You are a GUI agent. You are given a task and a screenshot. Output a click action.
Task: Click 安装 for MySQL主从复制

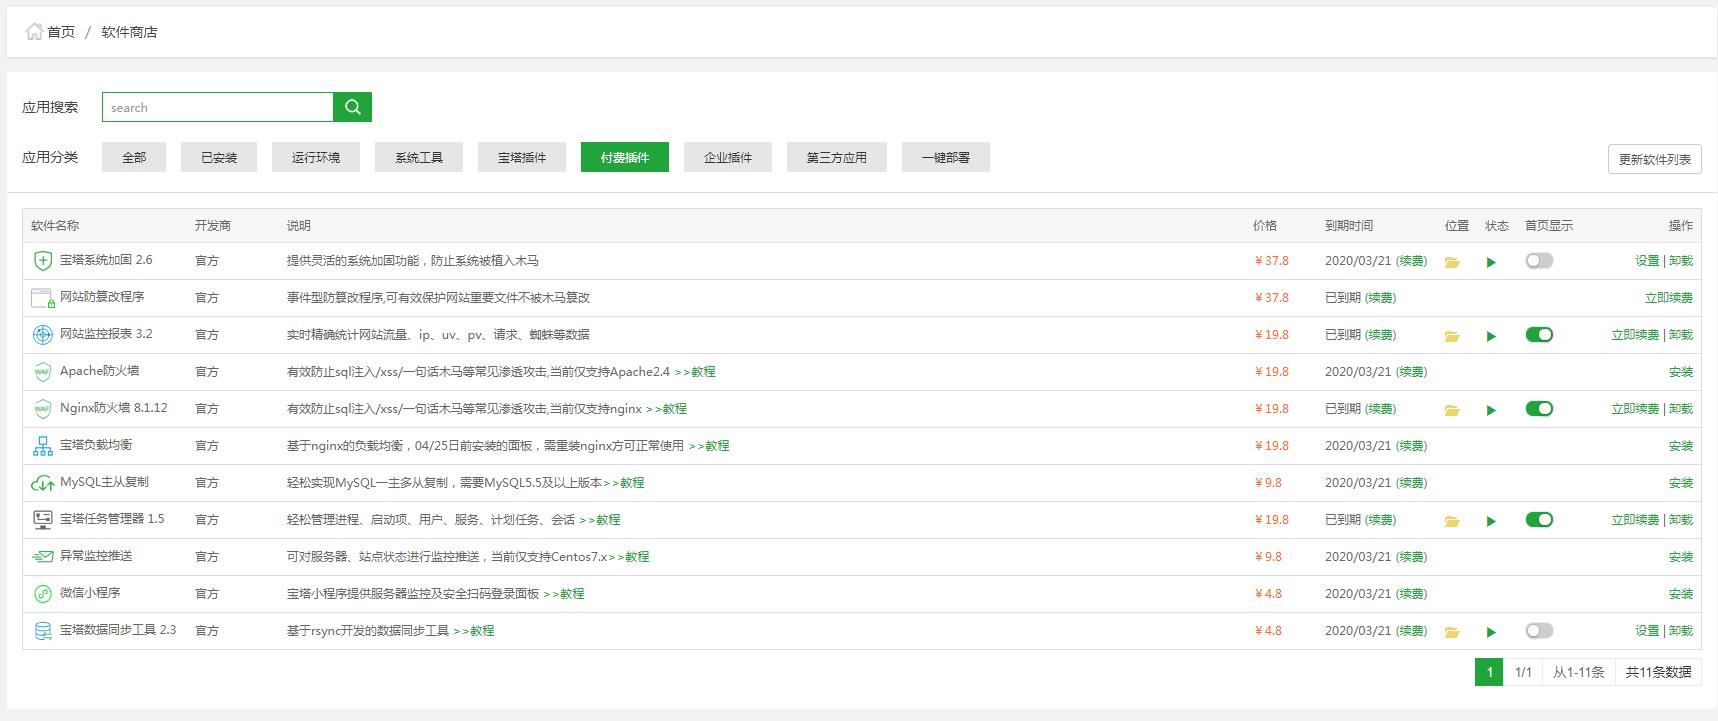(x=1681, y=482)
